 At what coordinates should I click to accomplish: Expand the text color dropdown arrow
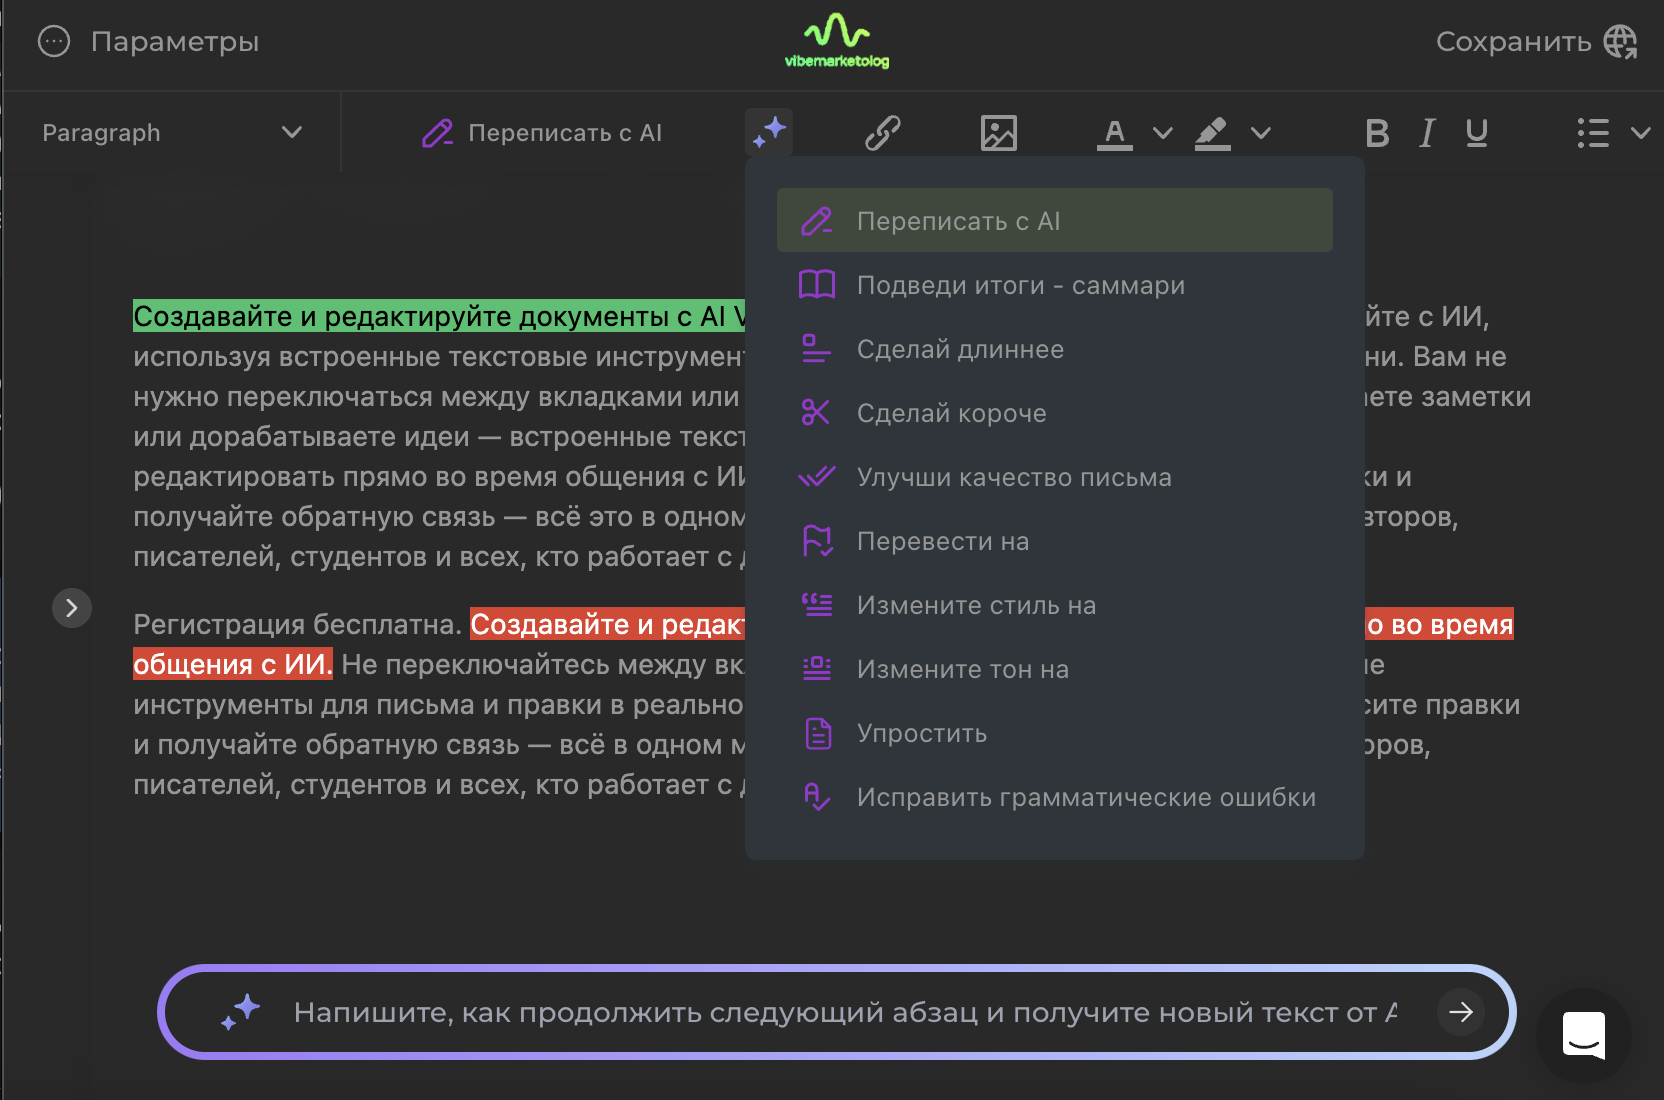coord(1162,132)
